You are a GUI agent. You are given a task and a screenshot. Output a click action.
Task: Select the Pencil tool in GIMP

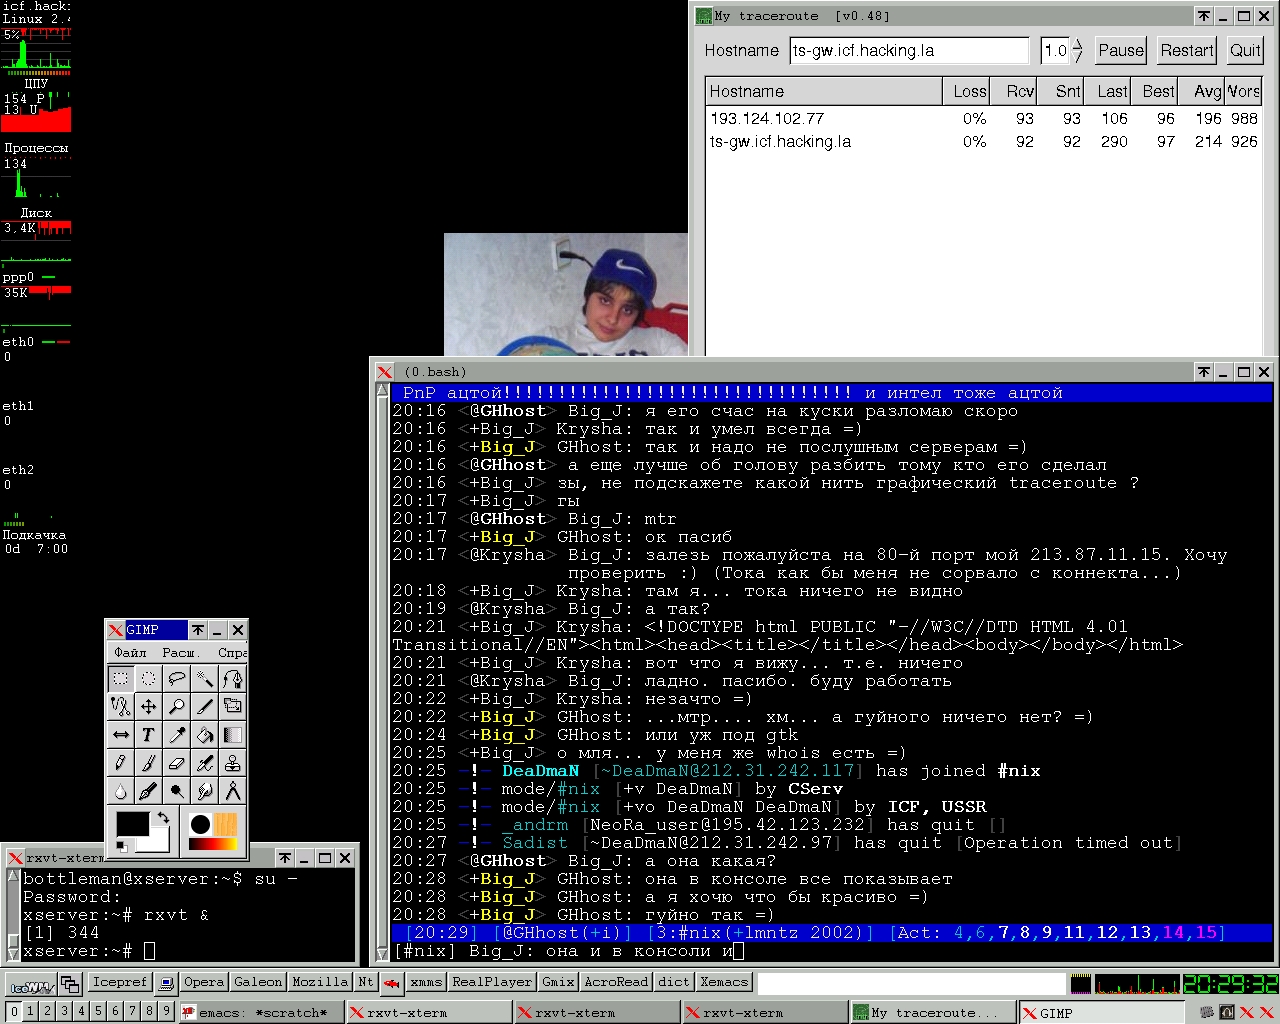point(120,763)
